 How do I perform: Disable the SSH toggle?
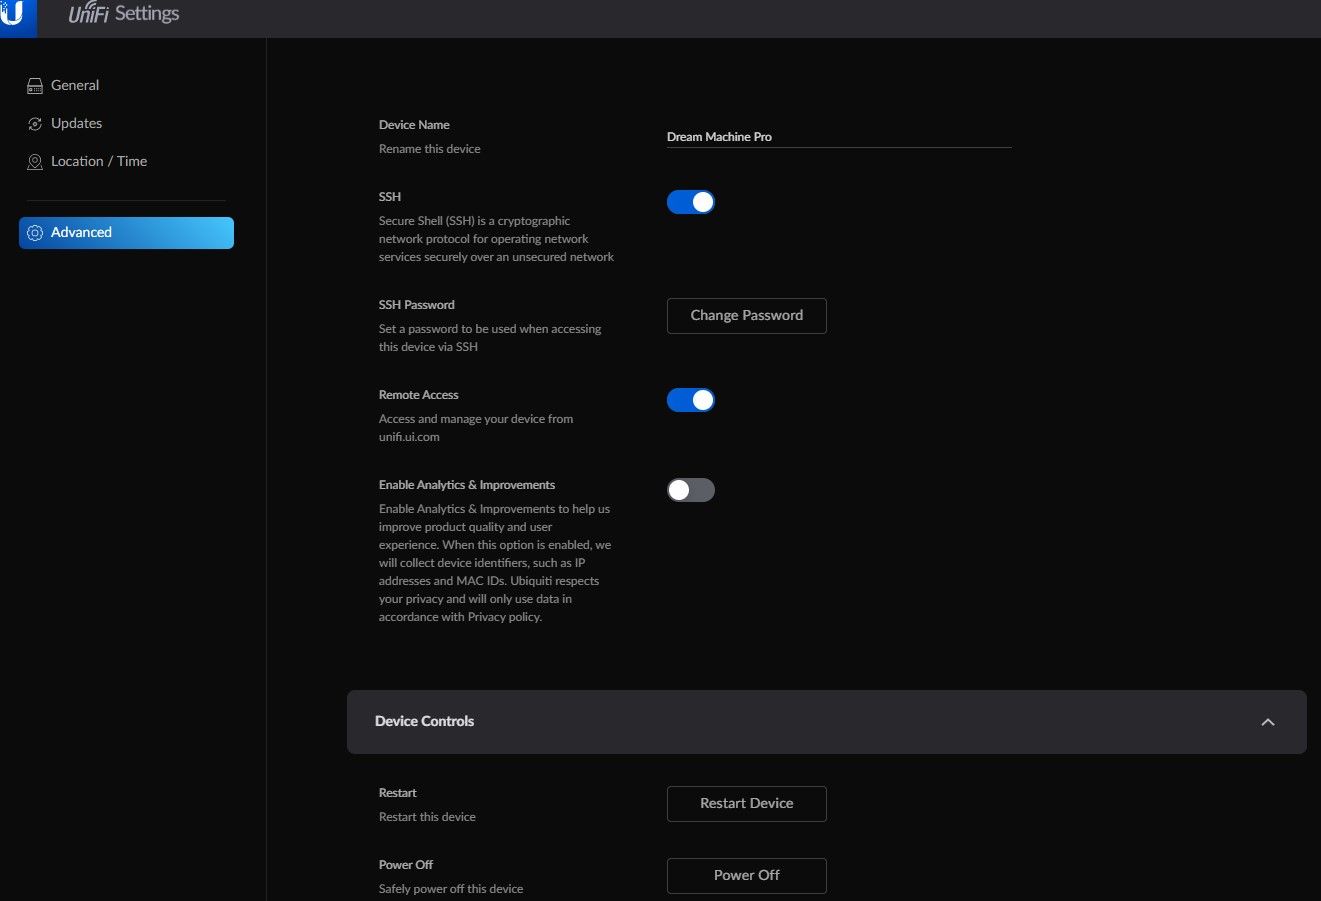690,202
